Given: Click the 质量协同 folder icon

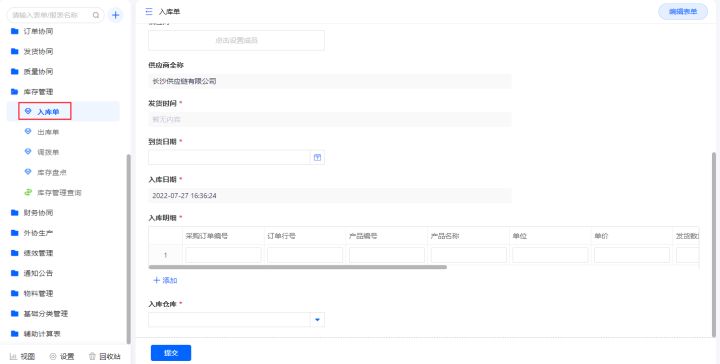Looking at the screenshot, I should click(15, 72).
